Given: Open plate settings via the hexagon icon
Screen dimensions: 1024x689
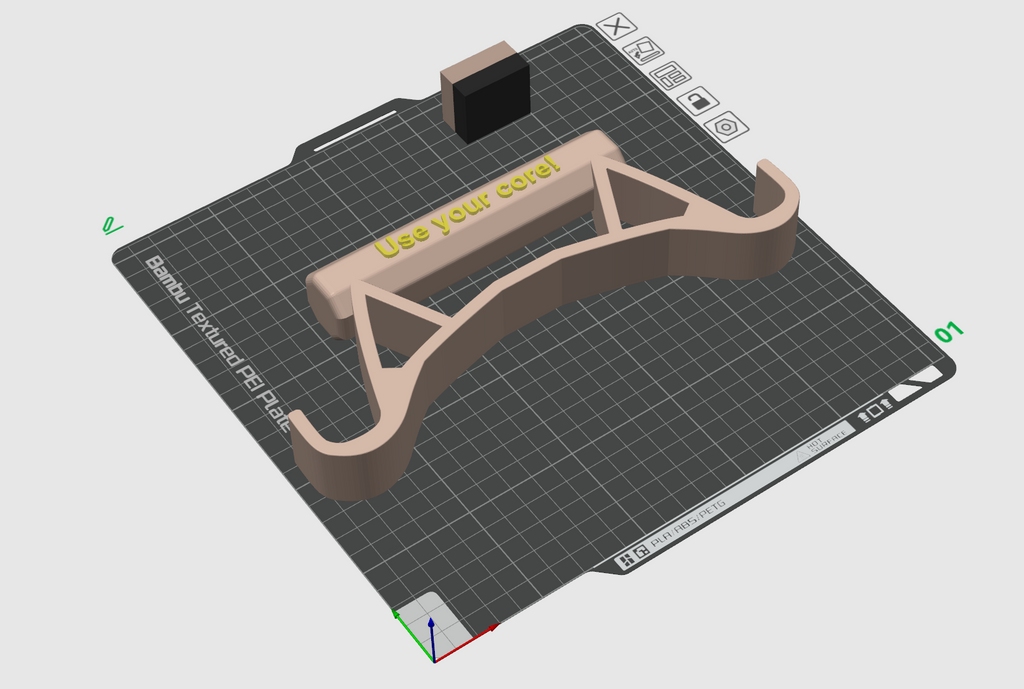Looking at the screenshot, I should point(727,127).
